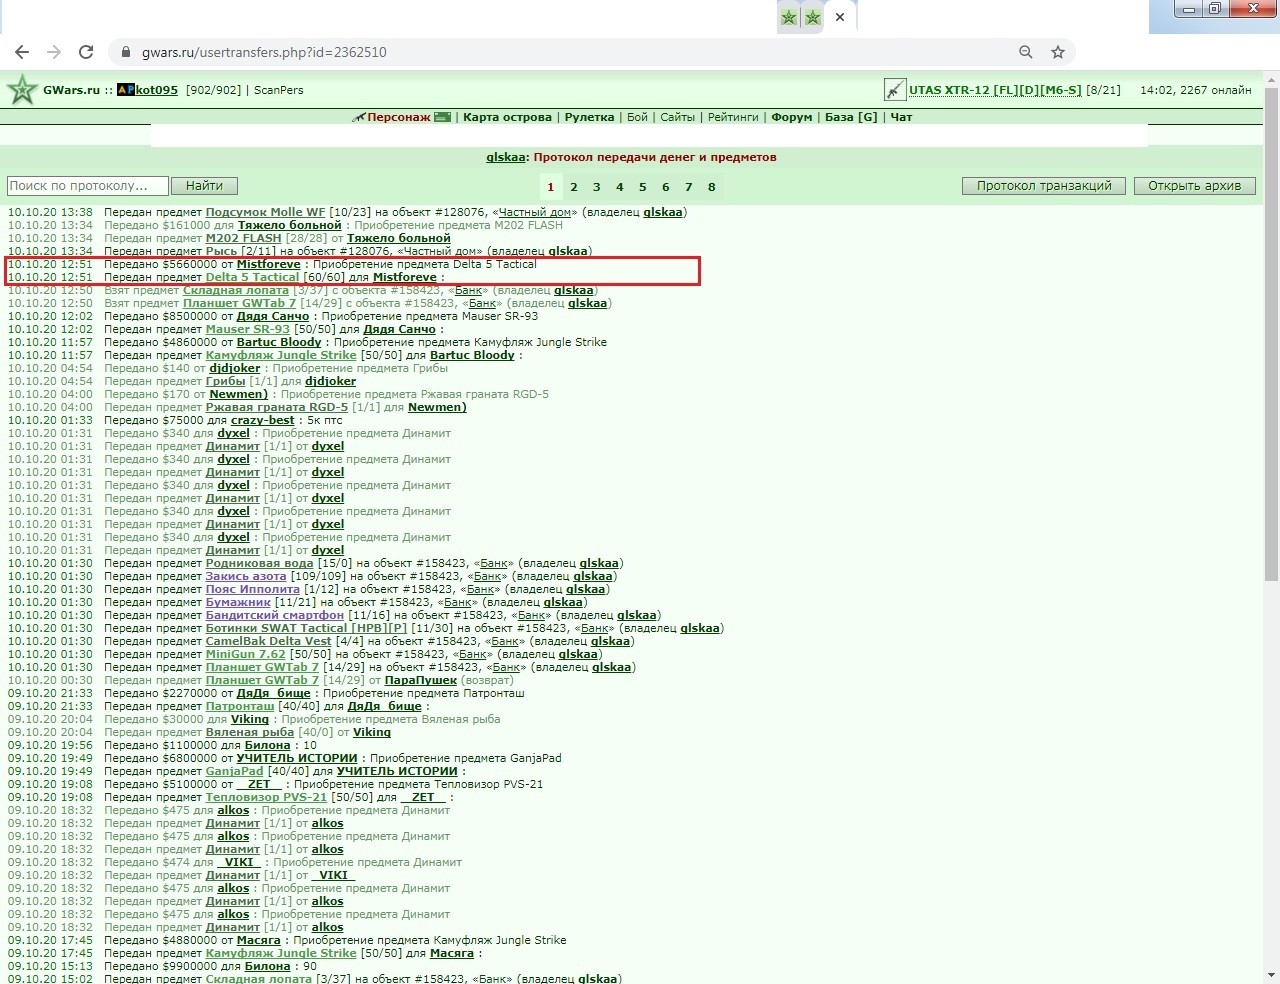1280x984 pixels.
Task: Open the Сайты navigation item
Action: 677,117
